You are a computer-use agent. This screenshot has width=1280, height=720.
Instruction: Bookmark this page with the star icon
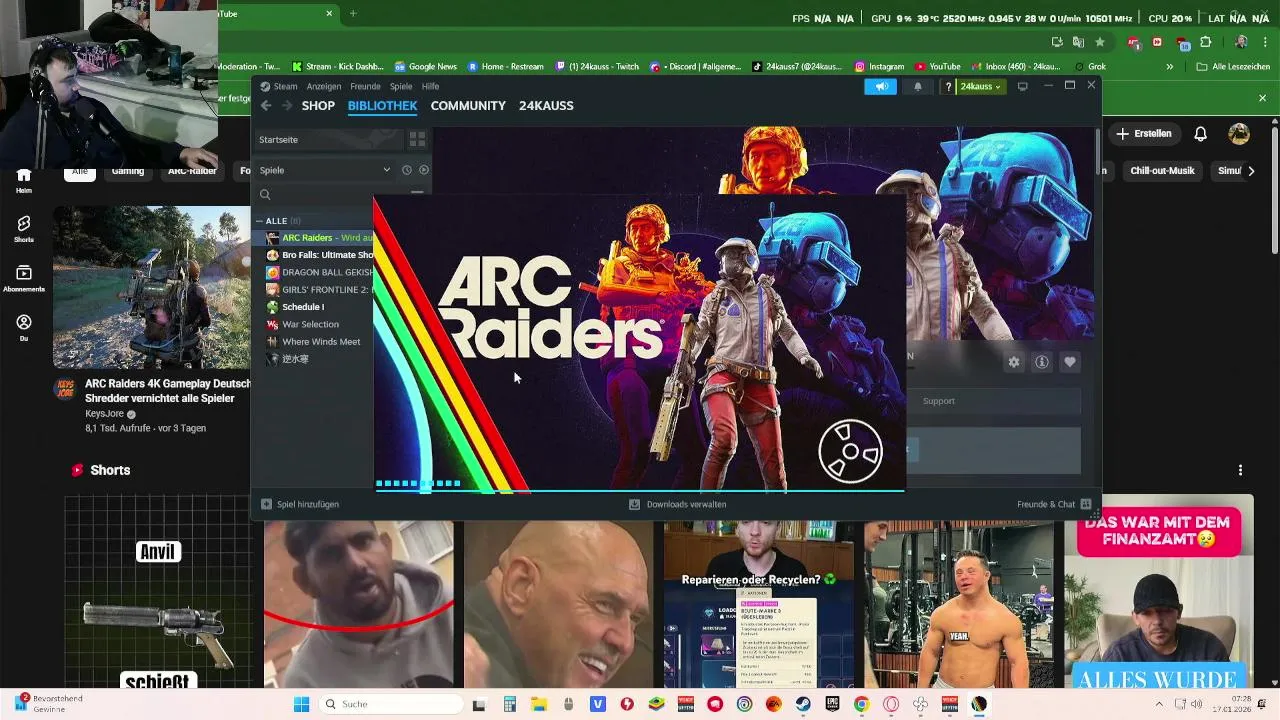click(1100, 42)
